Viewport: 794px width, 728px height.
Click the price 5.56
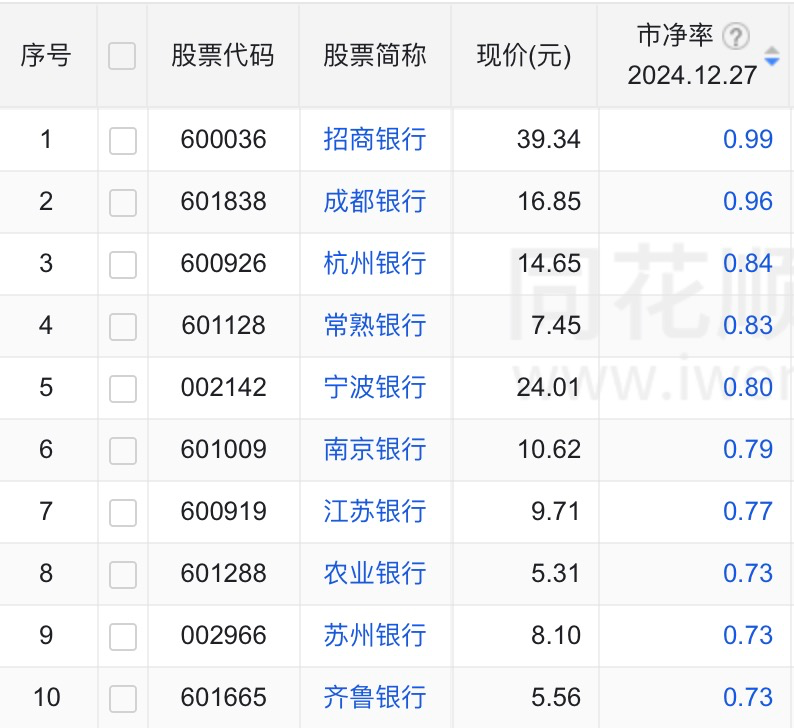[556, 698]
